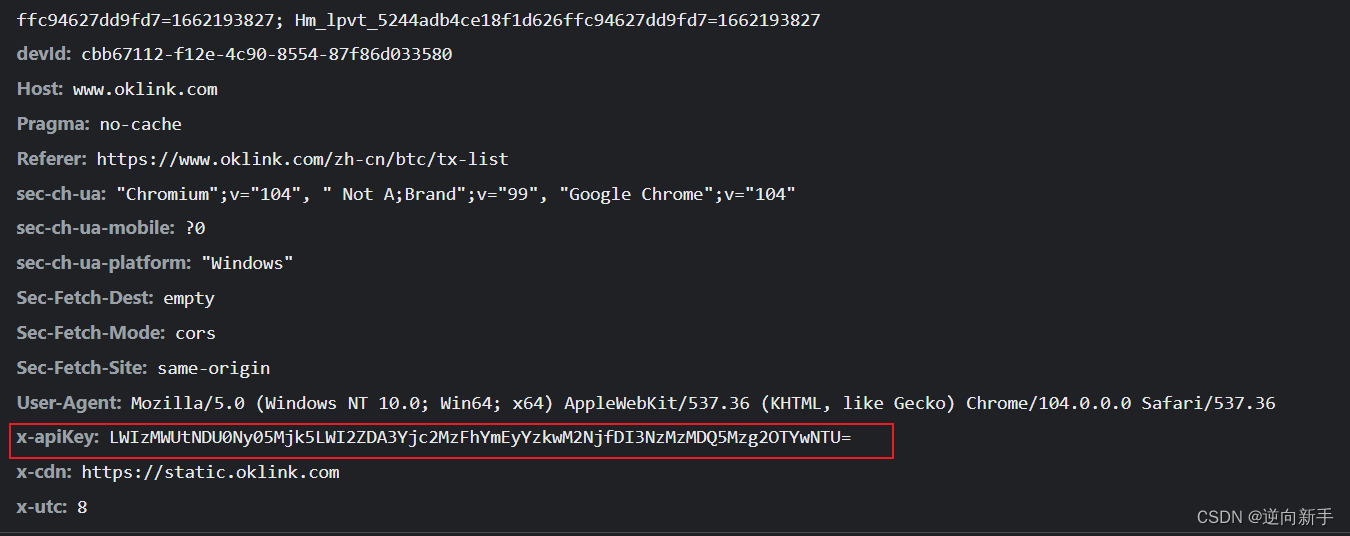The width and height of the screenshot is (1350, 536).
Task: Click the sec-ch-ua header value
Action: pyautogui.click(x=455, y=194)
